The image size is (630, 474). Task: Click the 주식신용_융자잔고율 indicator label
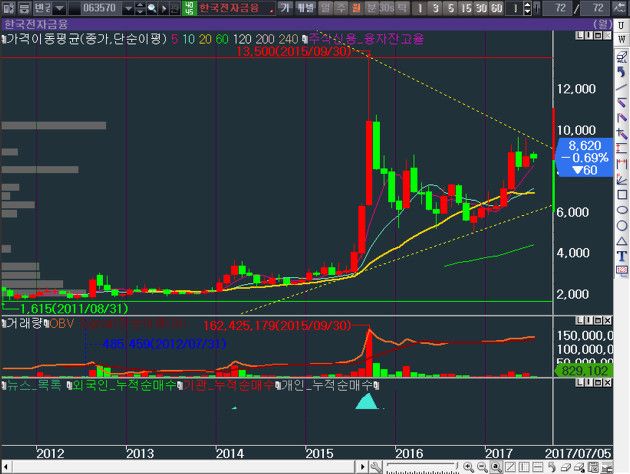click(366, 39)
